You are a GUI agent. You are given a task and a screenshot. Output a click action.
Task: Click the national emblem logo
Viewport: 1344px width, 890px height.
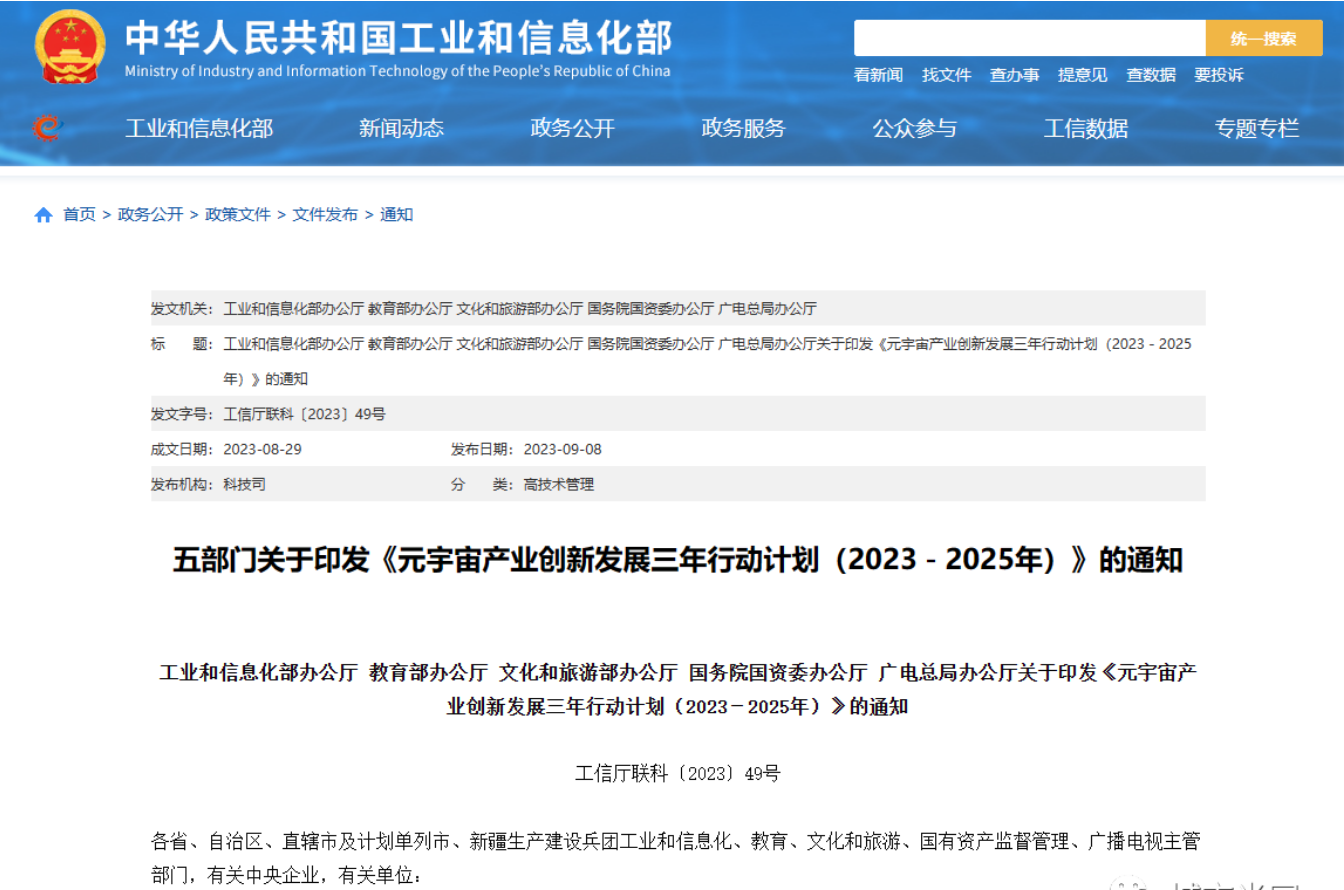coord(69,46)
